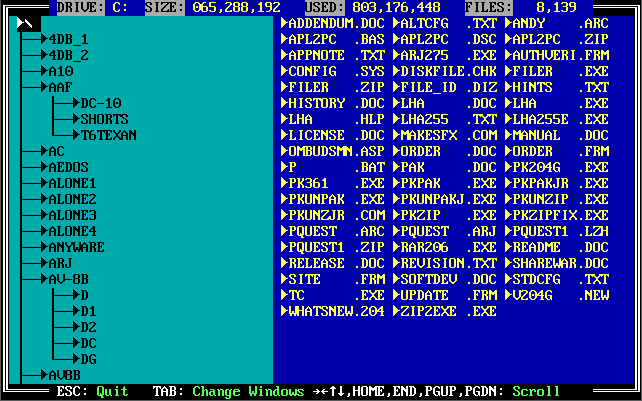
Task: Open the DC-10 subfolder under AAF
Action: 101,103
